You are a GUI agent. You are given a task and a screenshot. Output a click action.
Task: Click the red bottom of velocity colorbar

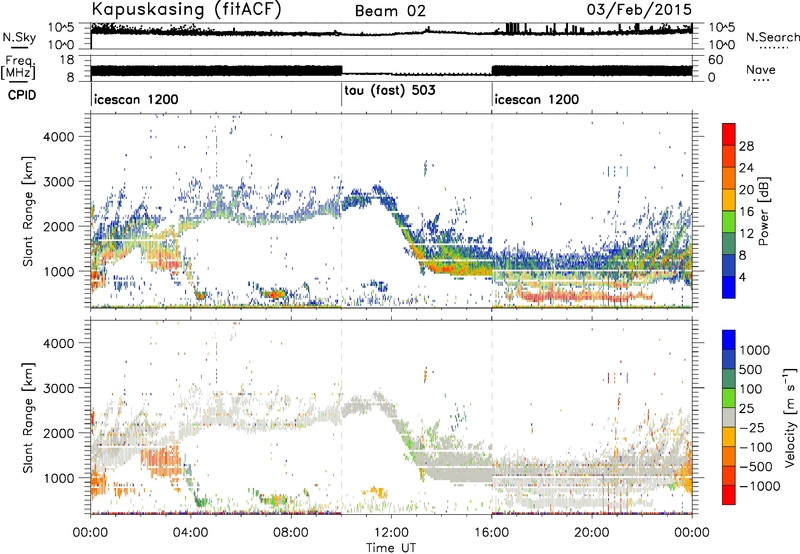pyautogui.click(x=729, y=495)
